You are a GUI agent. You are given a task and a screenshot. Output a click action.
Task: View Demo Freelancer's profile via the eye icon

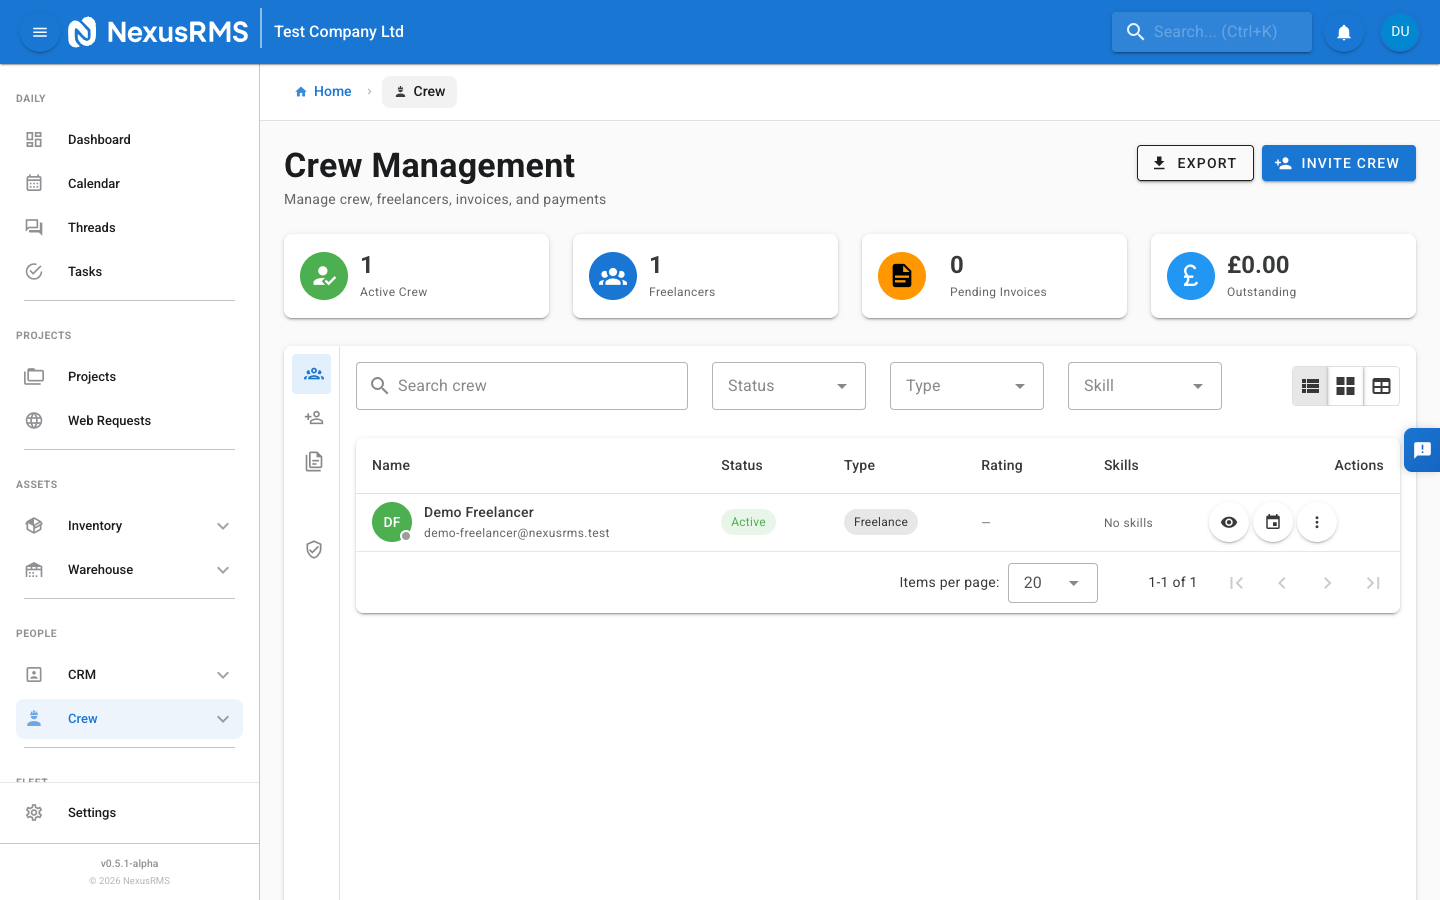[x=1229, y=521]
